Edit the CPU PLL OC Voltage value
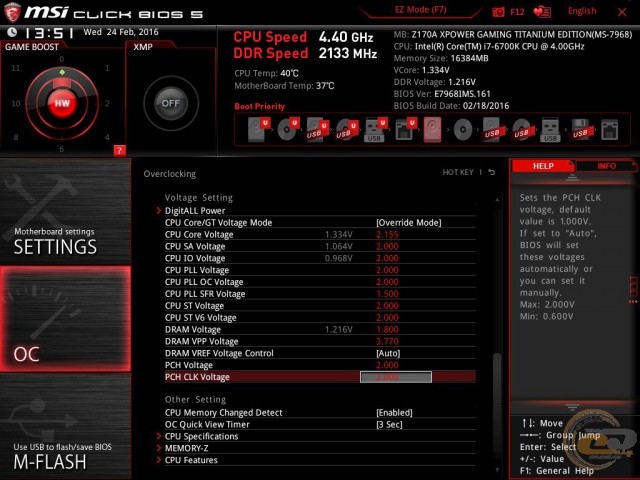Screen dimensions: 640x480 click(x=387, y=282)
